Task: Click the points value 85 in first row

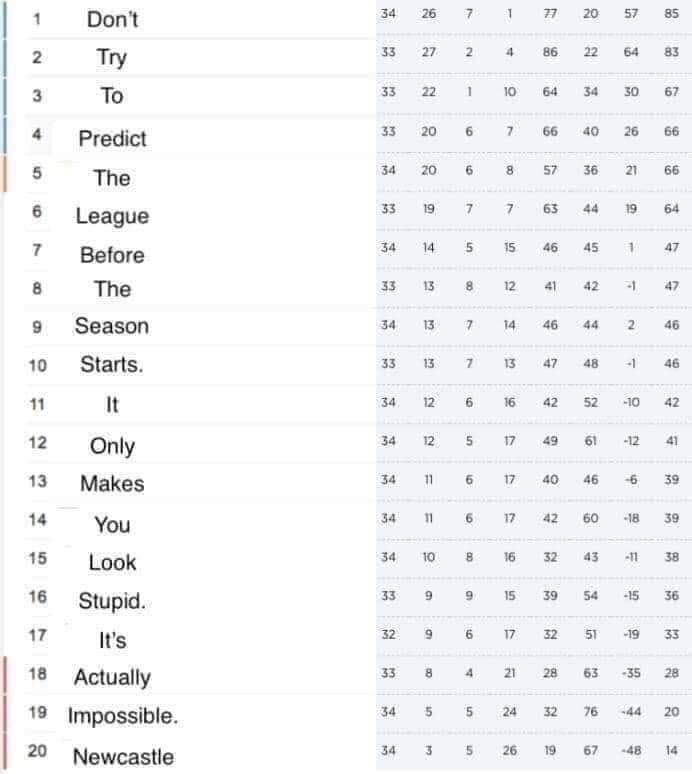Action: 671,14
